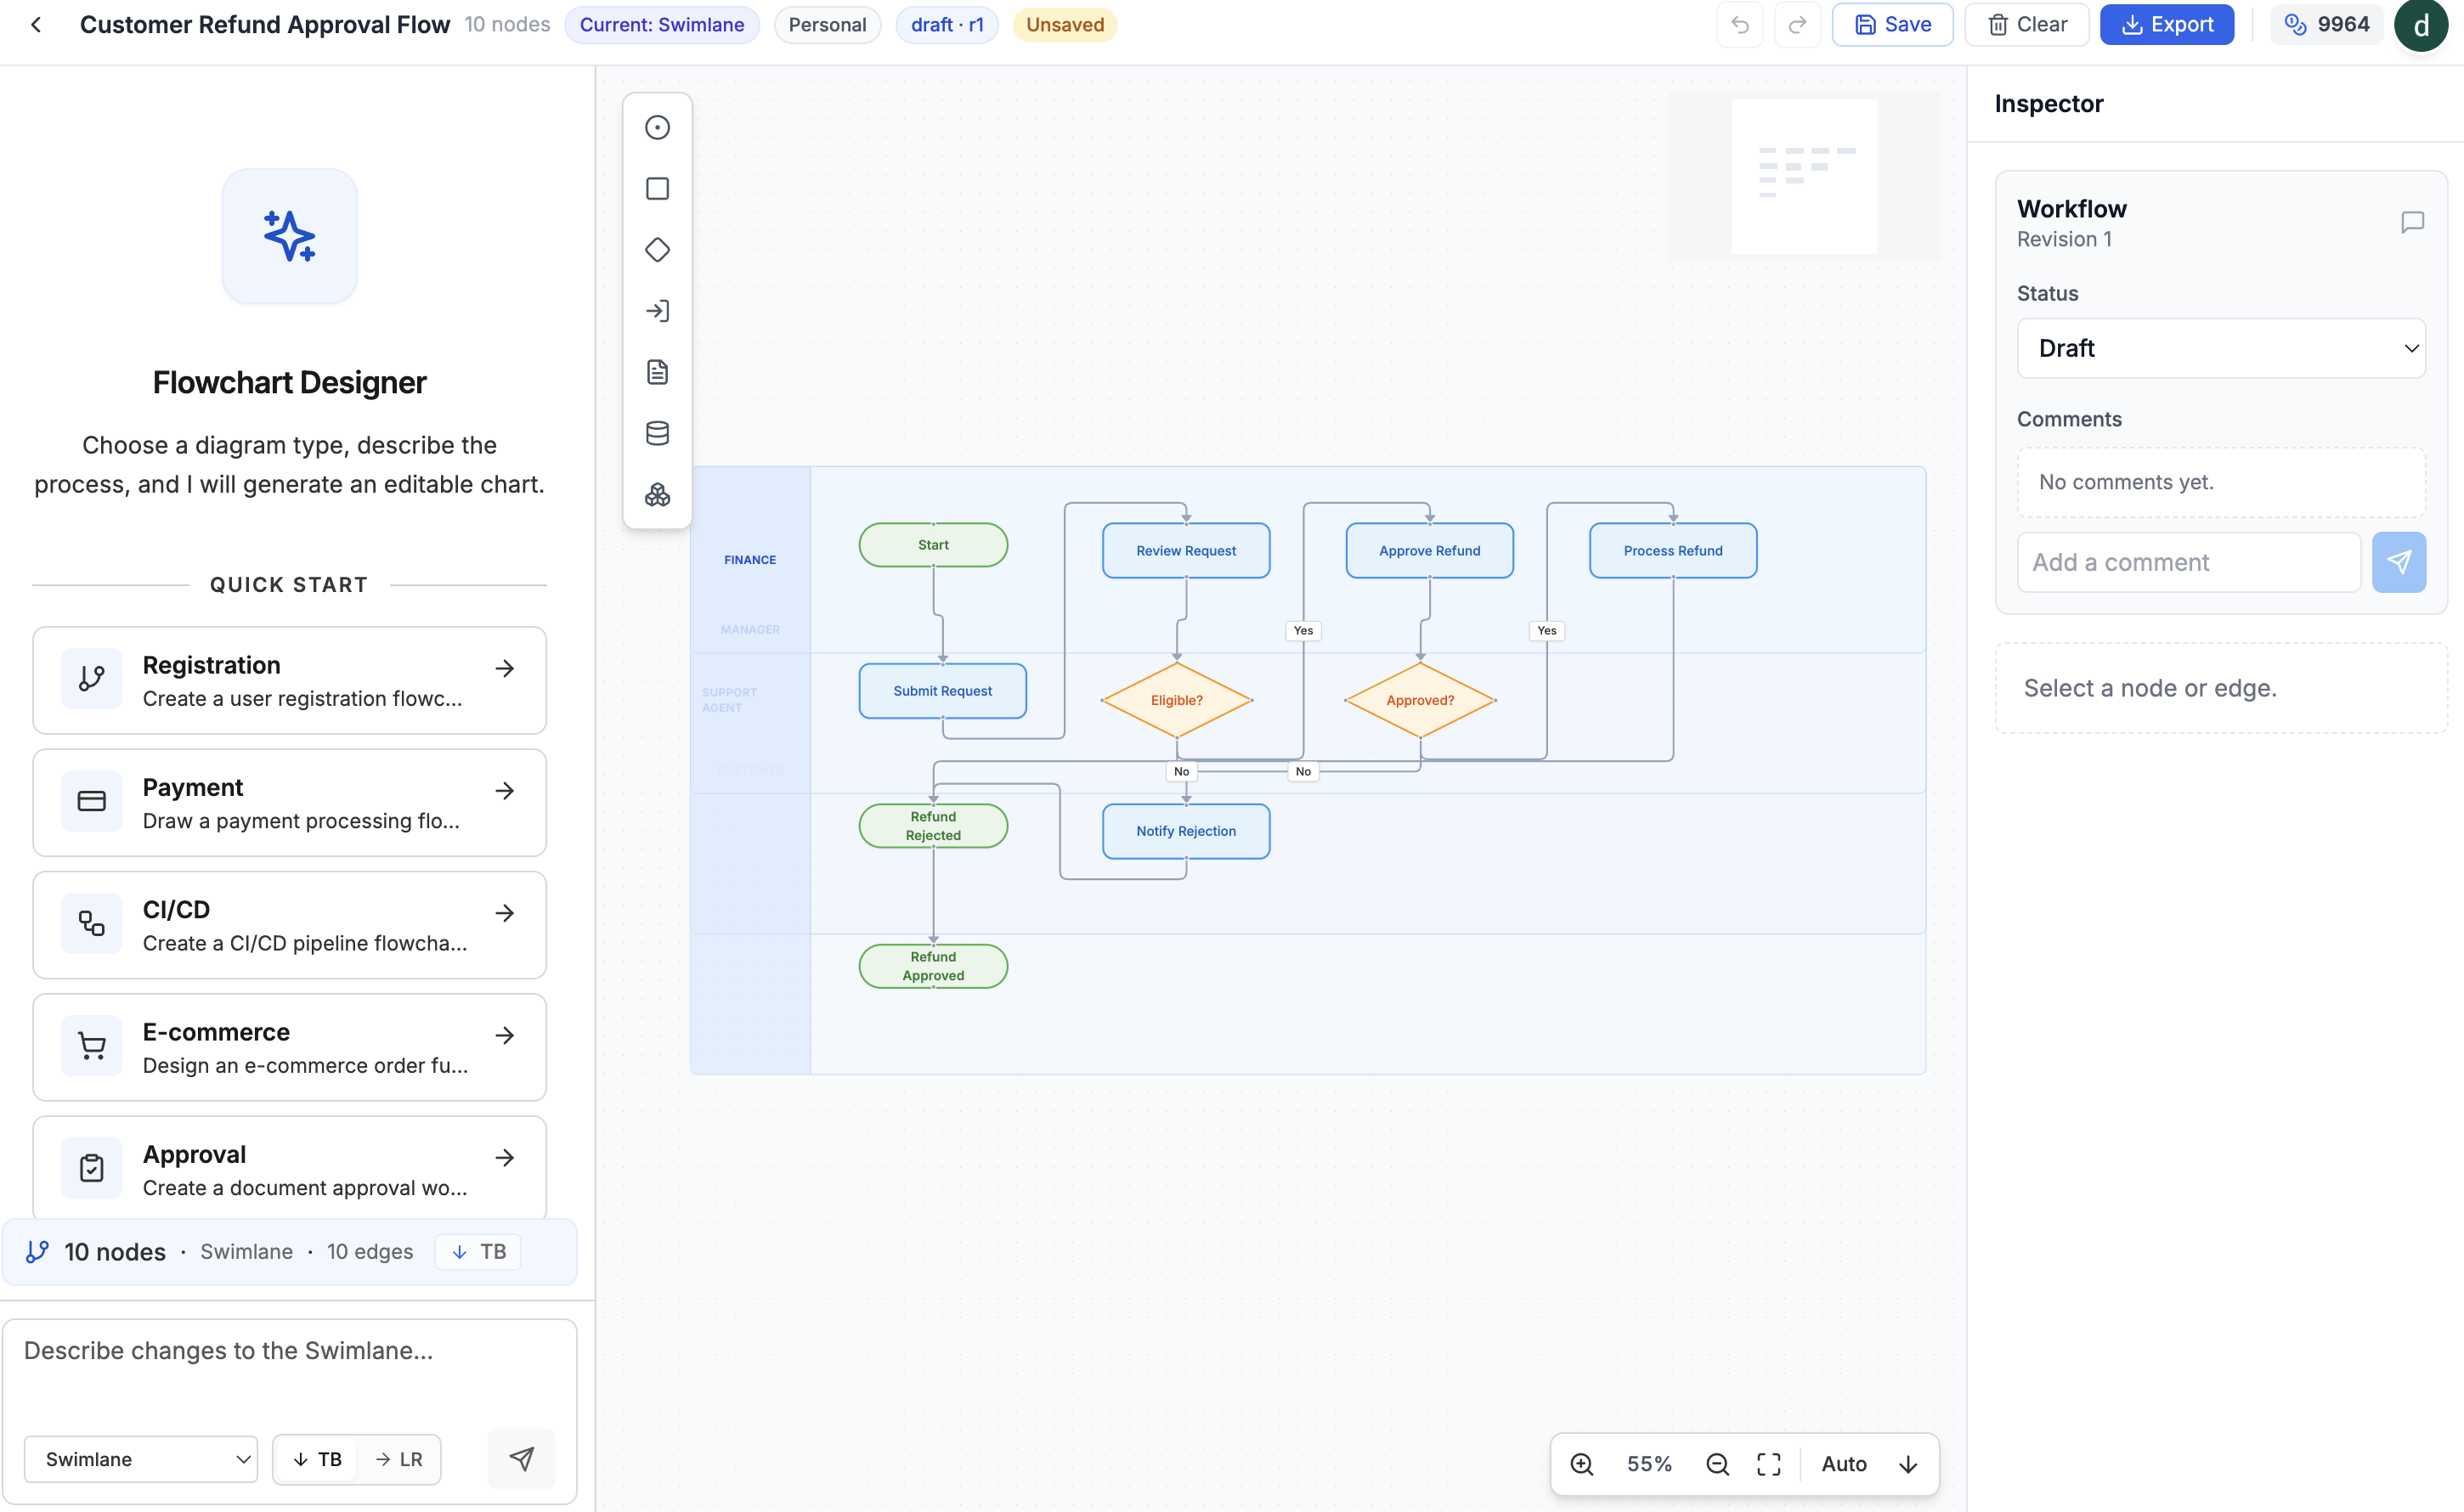Select the database cylinder node tool
Screen dimensions: 2464x1512
click(x=657, y=433)
